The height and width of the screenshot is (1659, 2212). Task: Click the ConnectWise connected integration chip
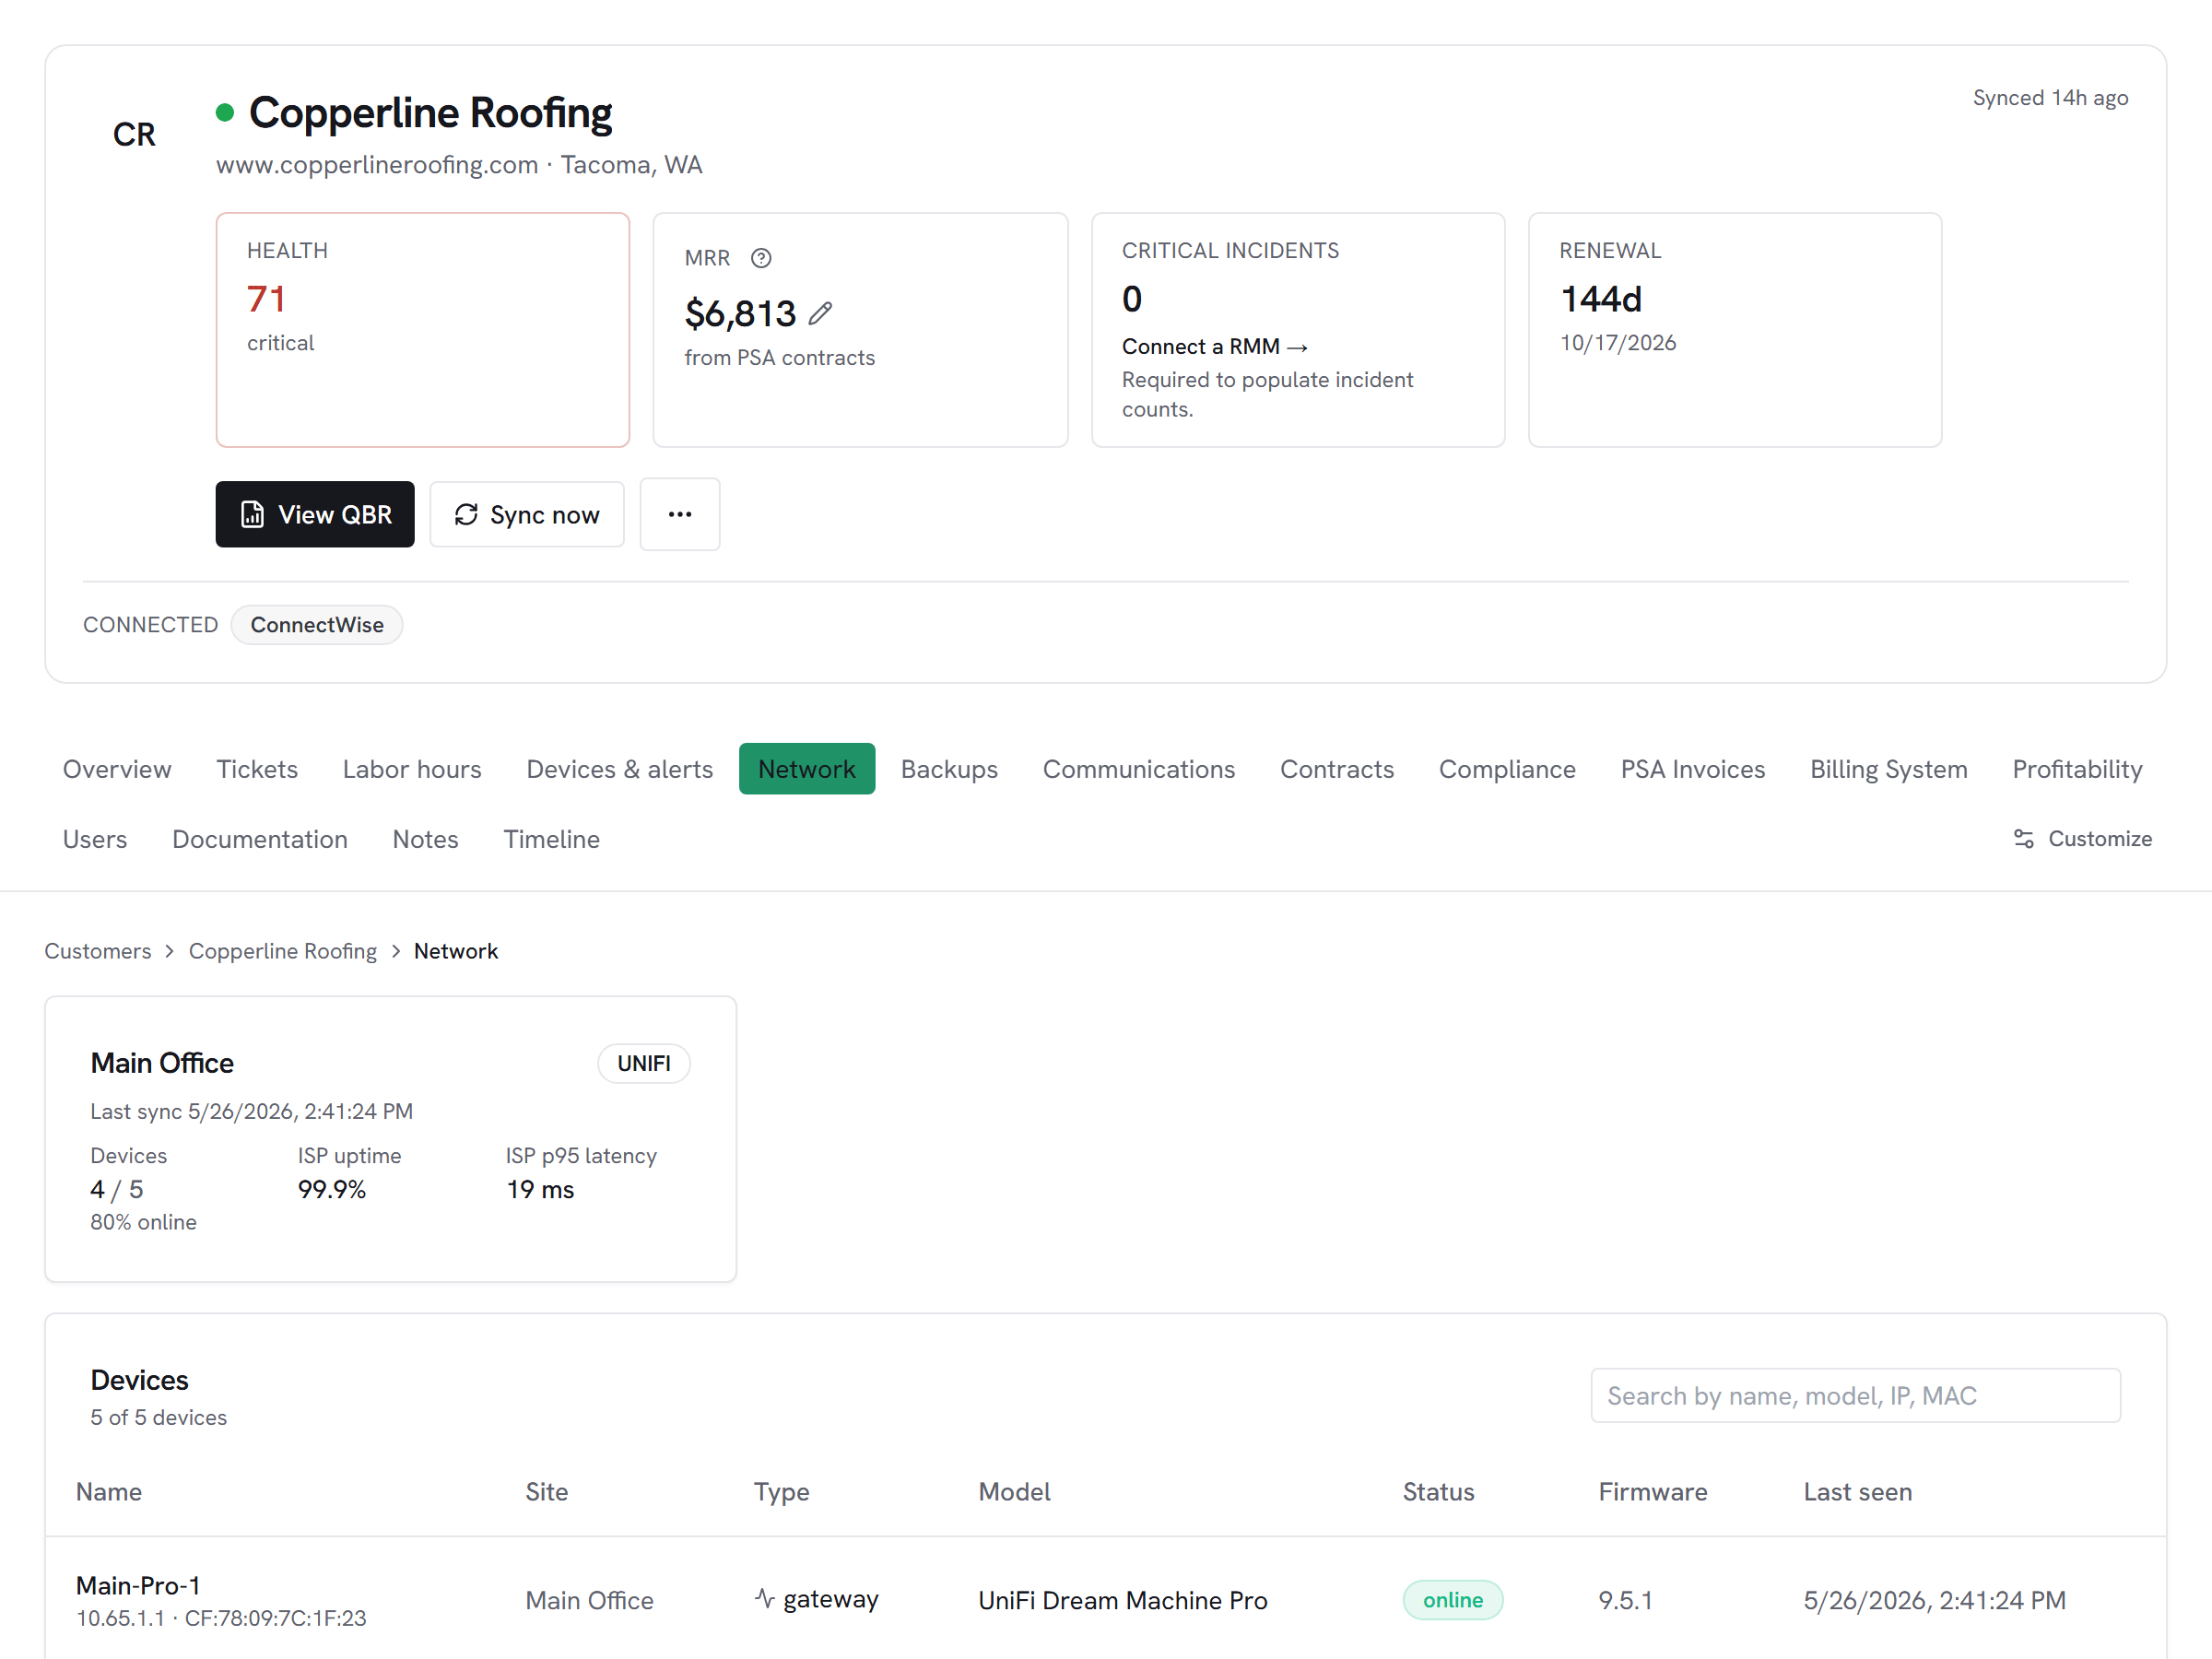click(317, 624)
